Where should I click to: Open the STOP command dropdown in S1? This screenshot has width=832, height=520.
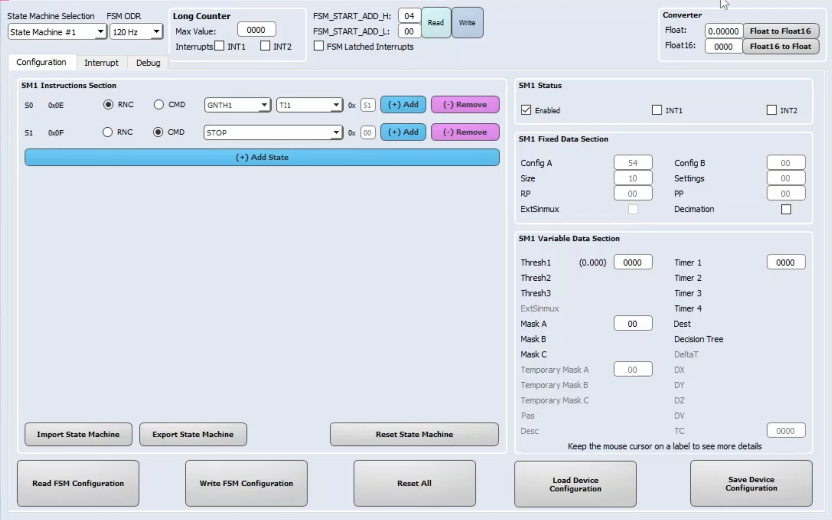coord(273,133)
